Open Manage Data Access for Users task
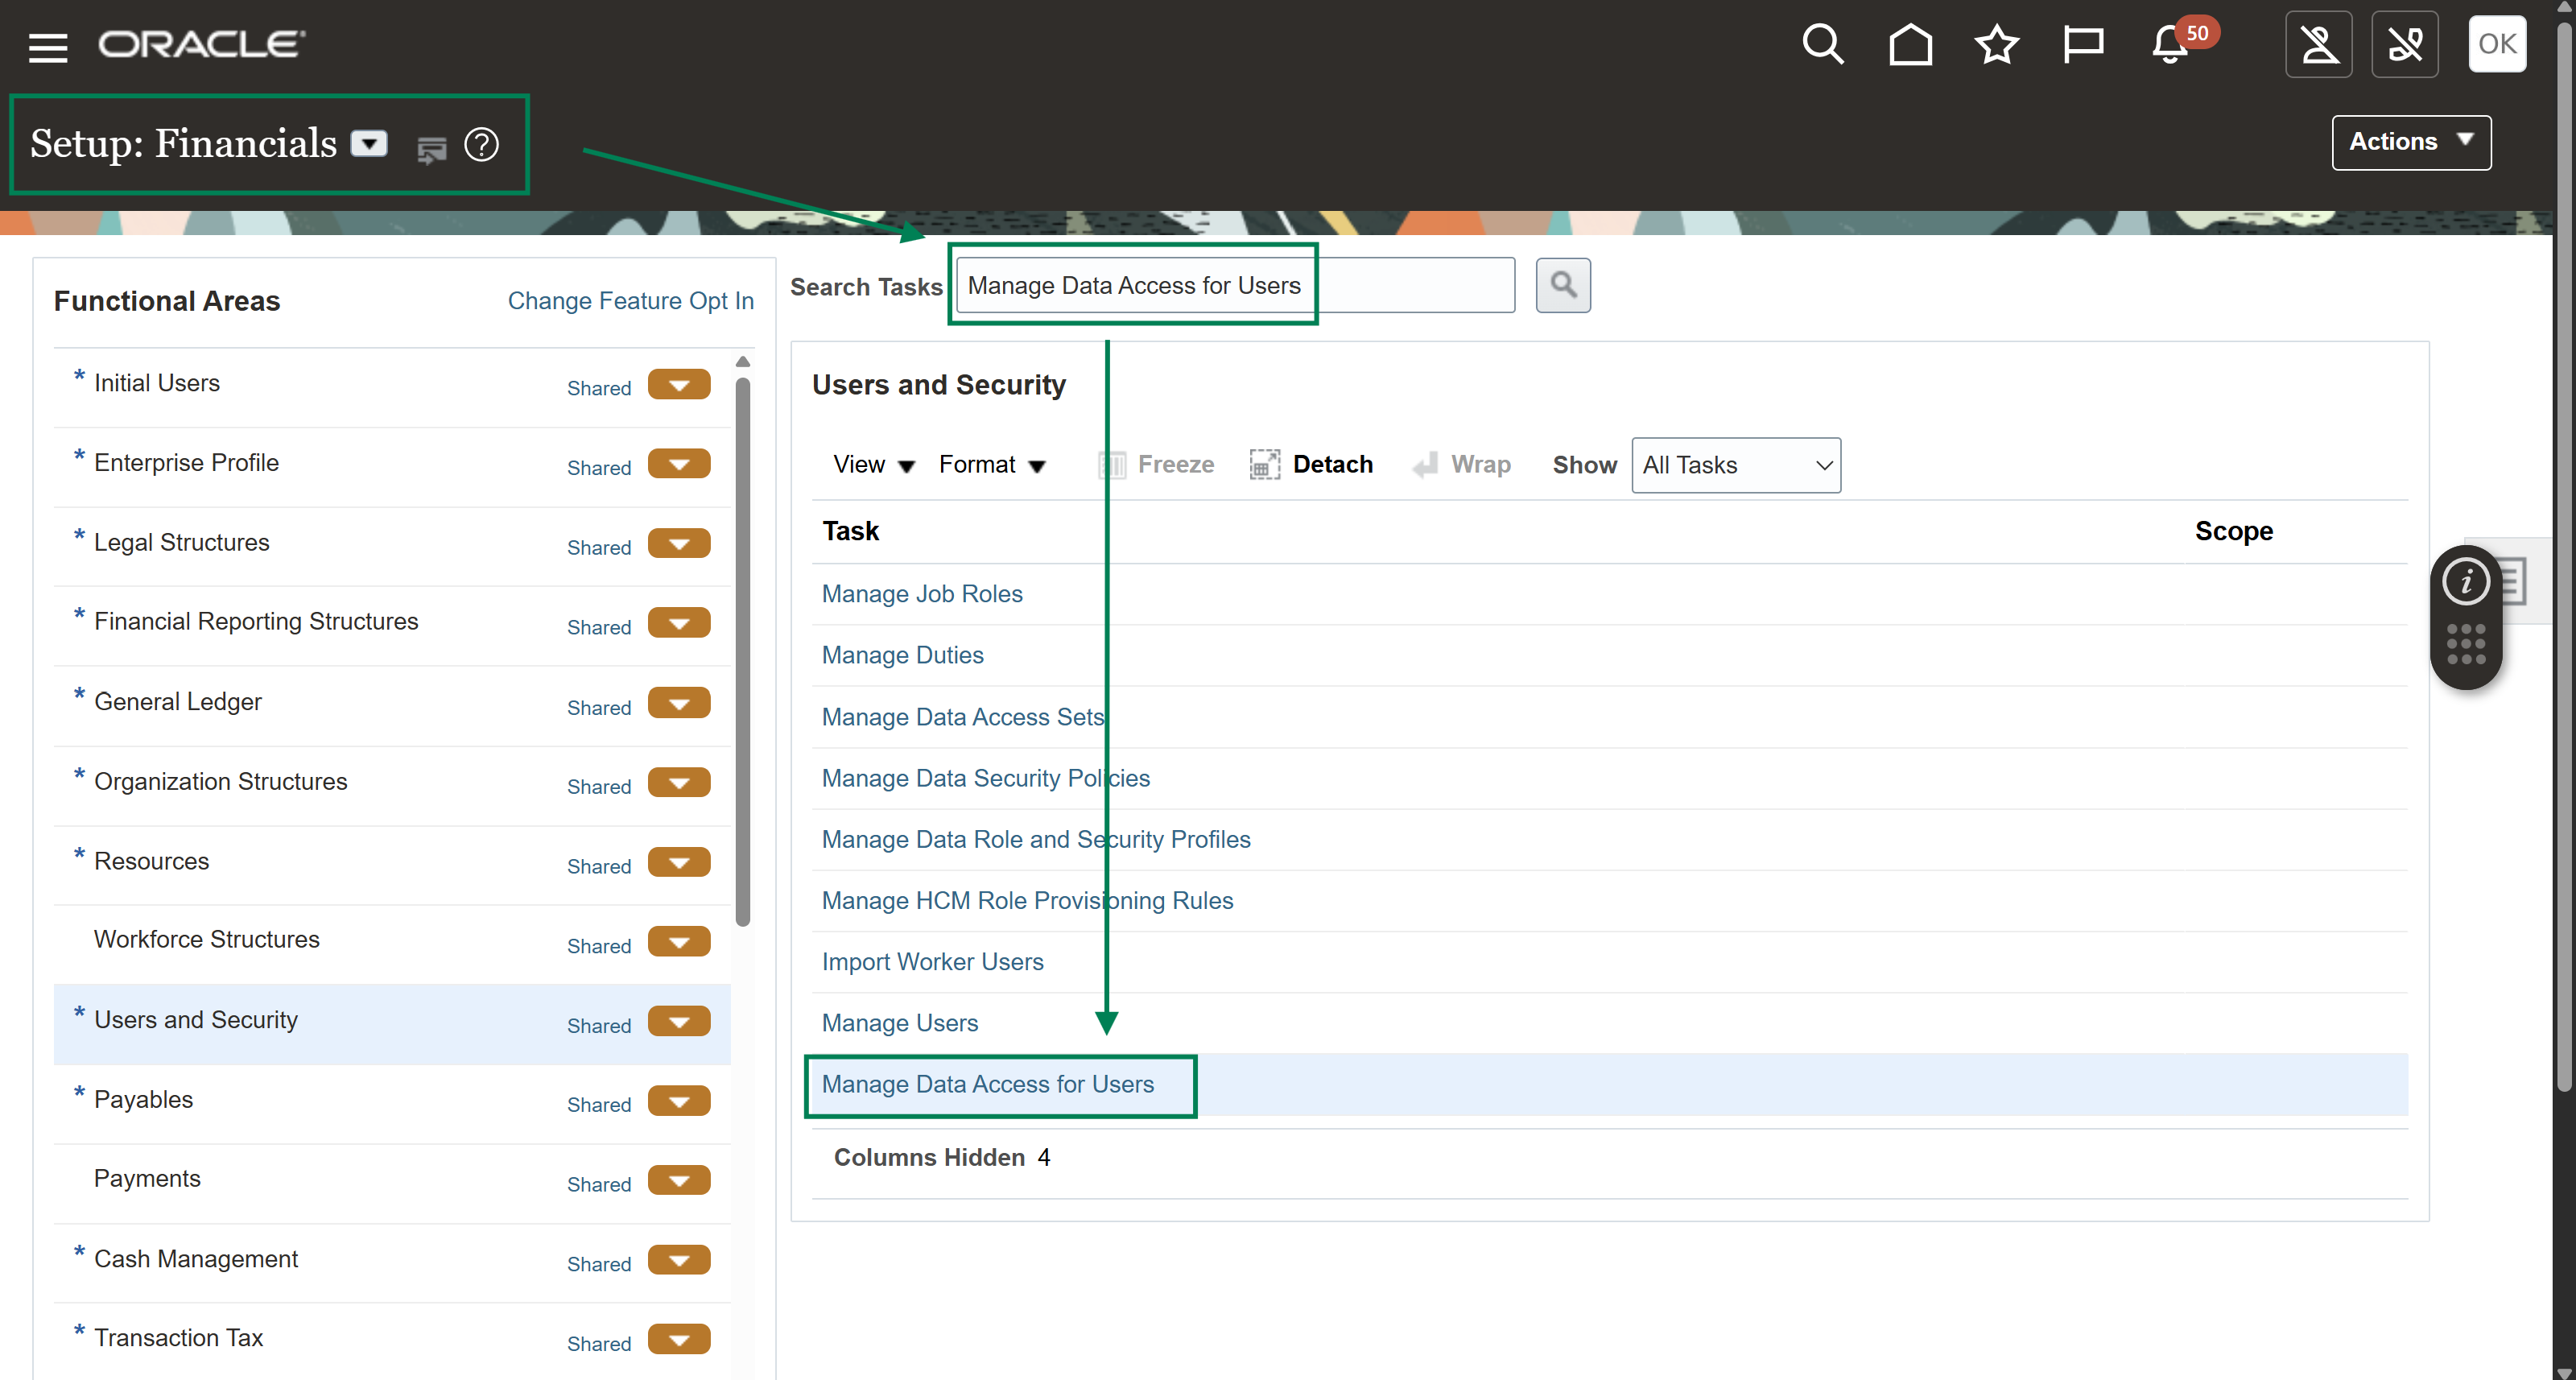The width and height of the screenshot is (2576, 1380). tap(987, 1084)
